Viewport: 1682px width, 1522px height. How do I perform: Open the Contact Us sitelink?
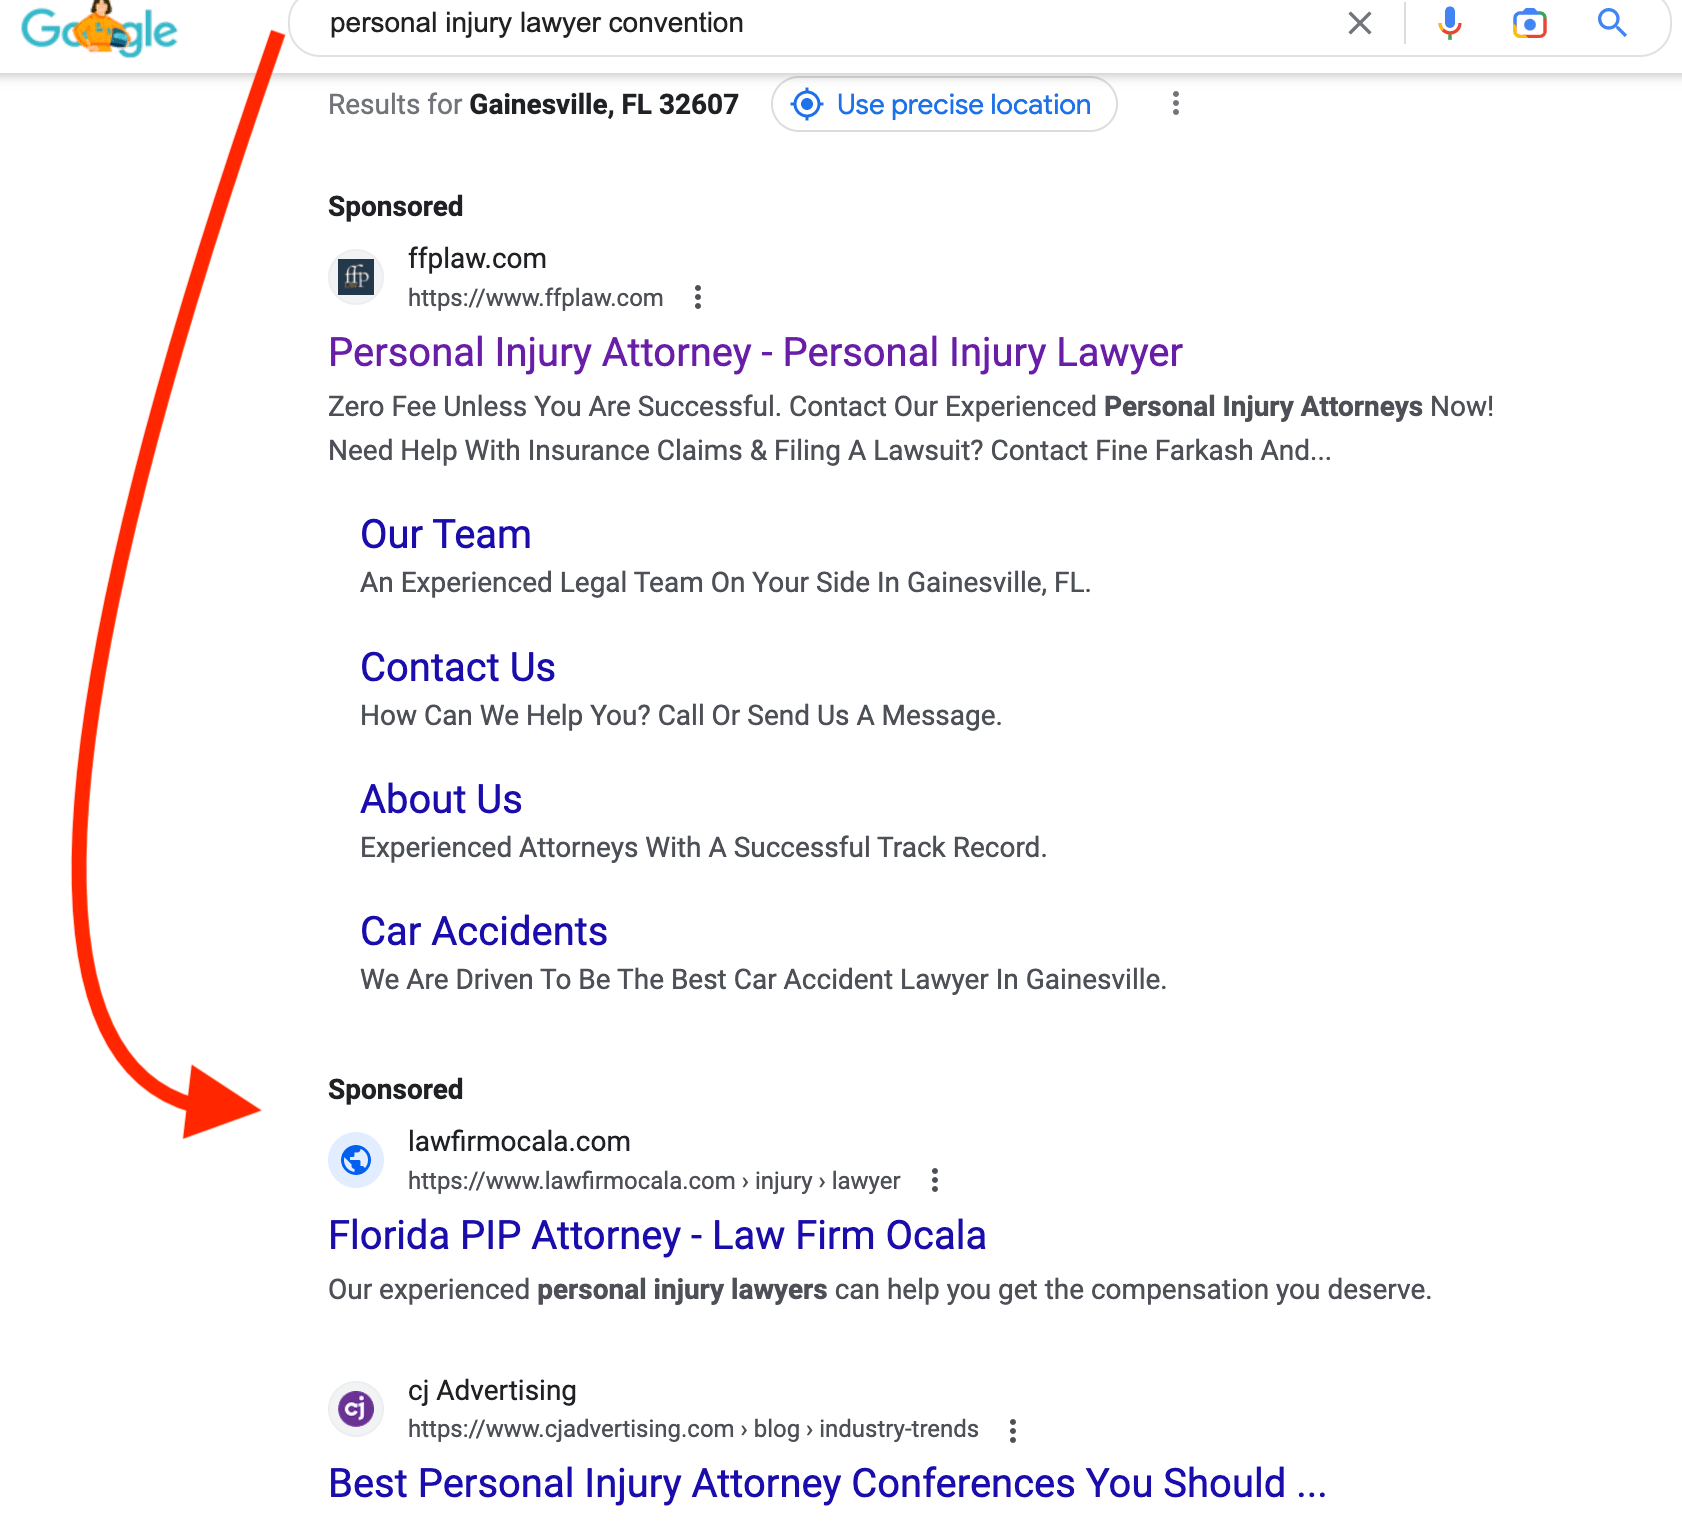coord(458,667)
